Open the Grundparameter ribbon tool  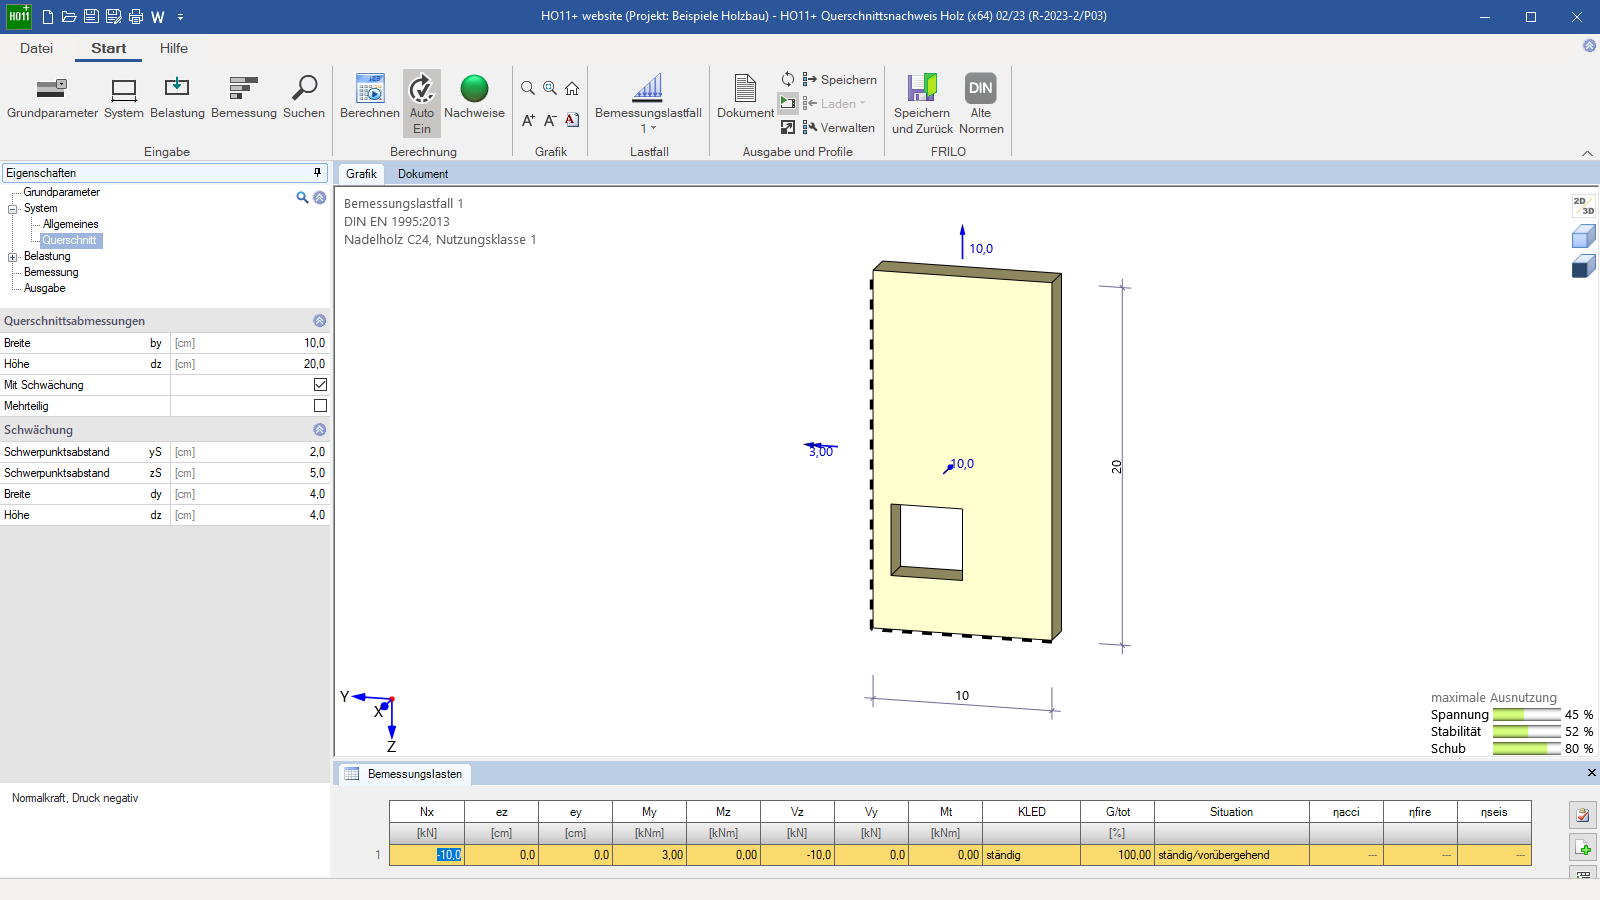52,98
